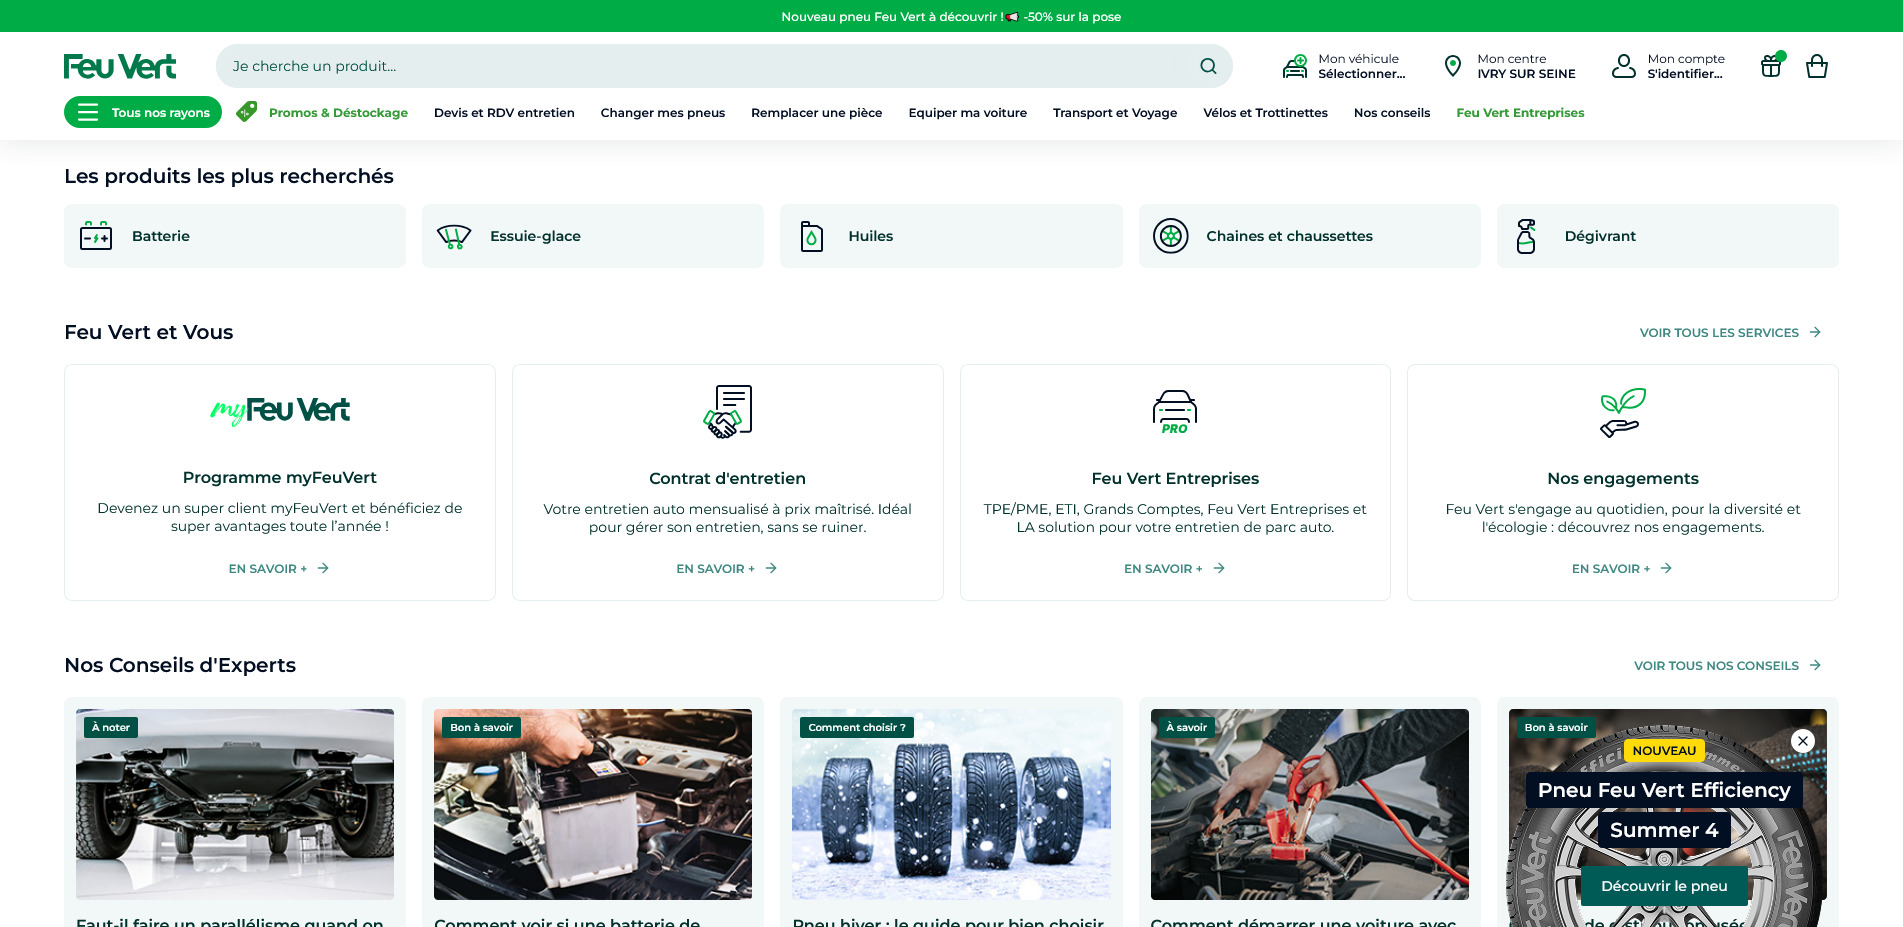This screenshot has width=1903, height=927.
Task: Open Transport et Voyage menu
Action: coord(1115,113)
